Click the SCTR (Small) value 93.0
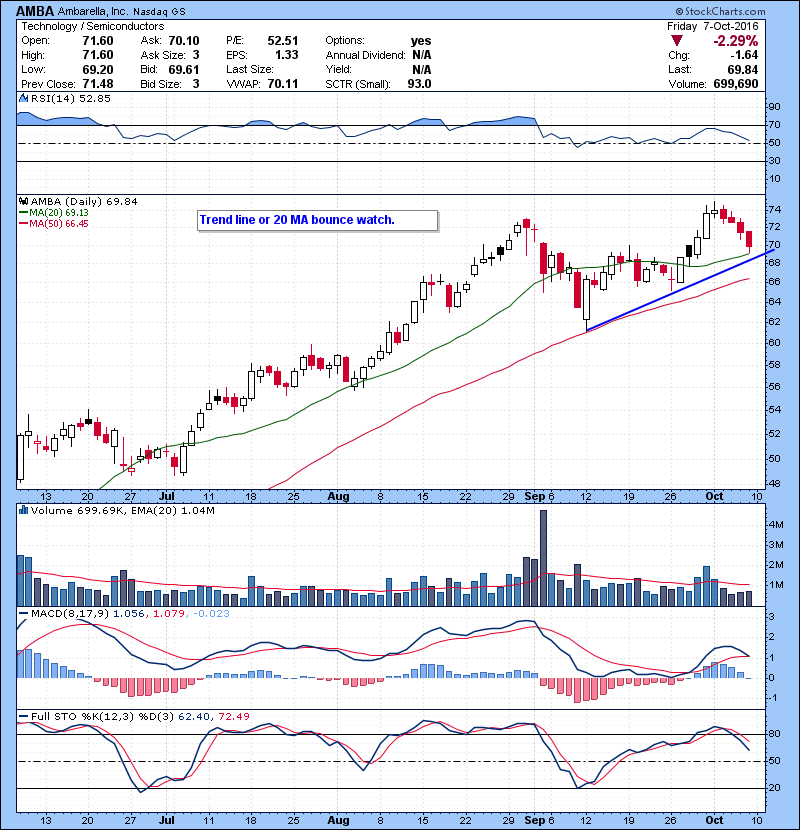The height and width of the screenshot is (830, 800). [419, 84]
